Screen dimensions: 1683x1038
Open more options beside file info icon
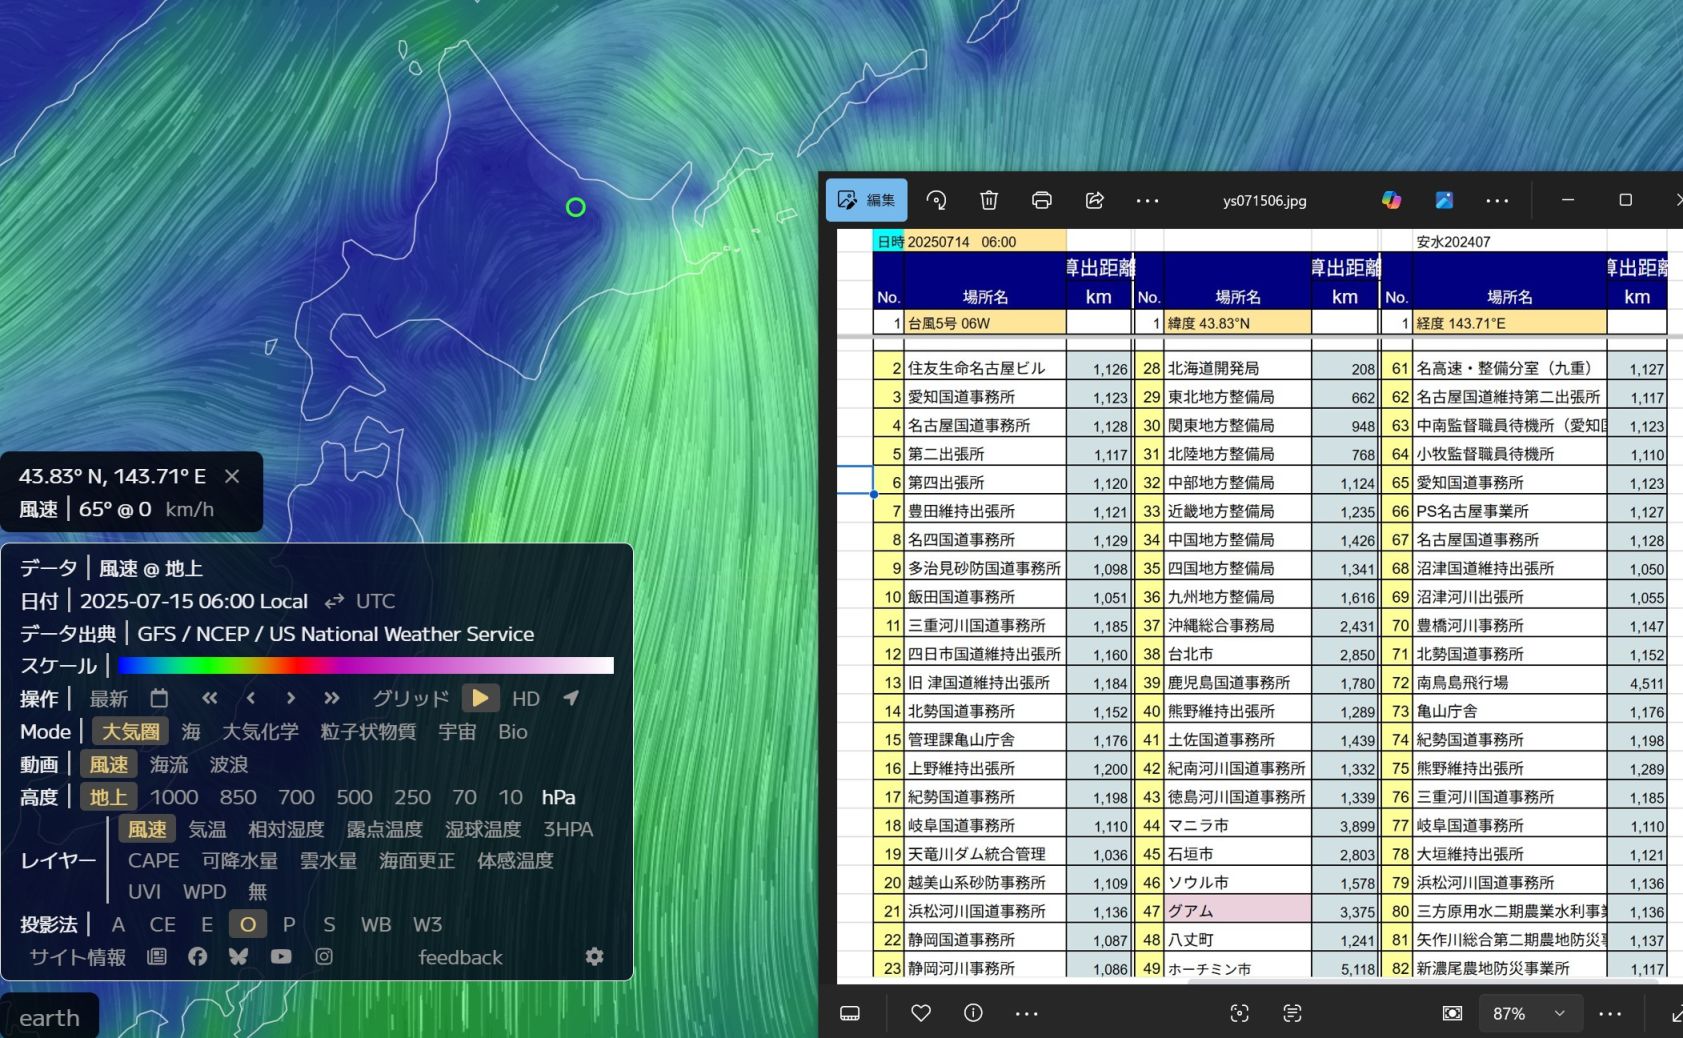pyautogui.click(x=1026, y=1013)
